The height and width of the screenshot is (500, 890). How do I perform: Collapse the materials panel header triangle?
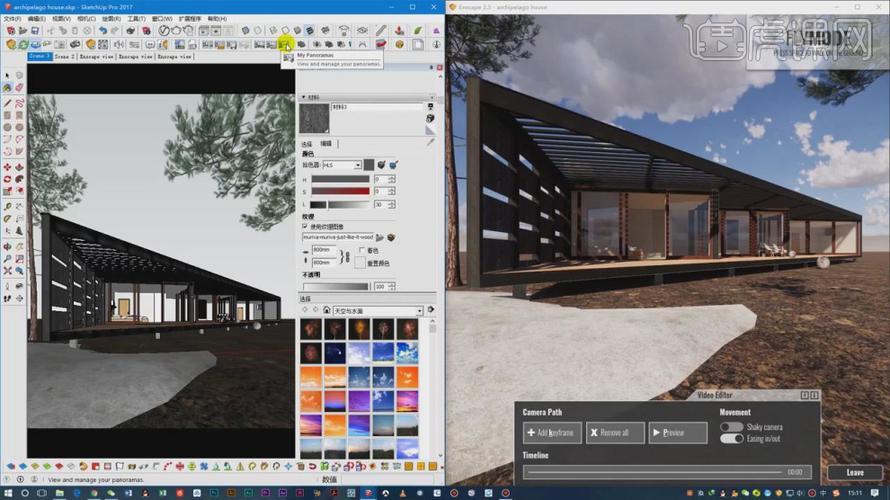click(x=304, y=98)
